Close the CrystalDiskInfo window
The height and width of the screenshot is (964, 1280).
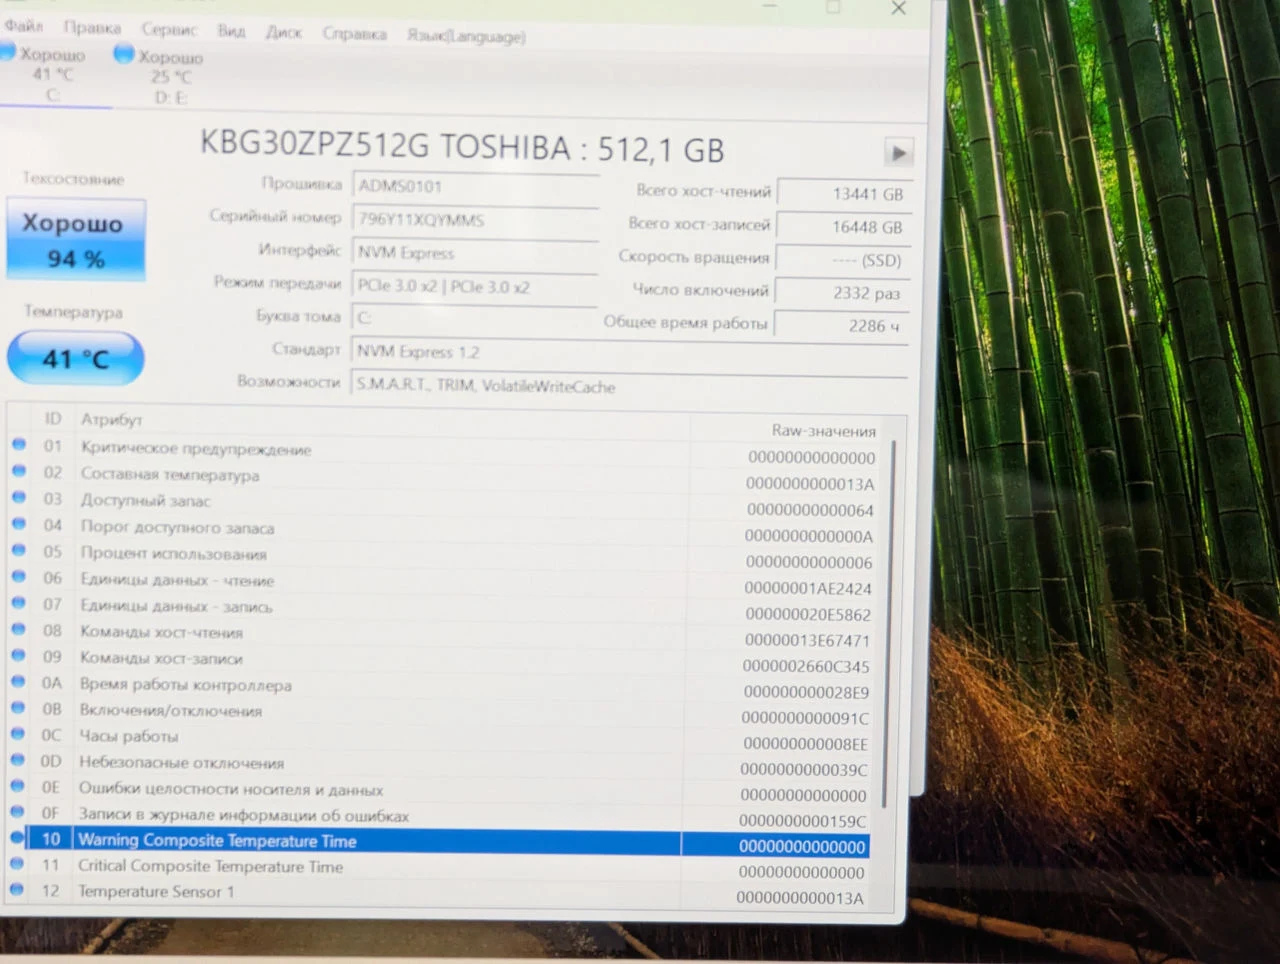(898, 8)
